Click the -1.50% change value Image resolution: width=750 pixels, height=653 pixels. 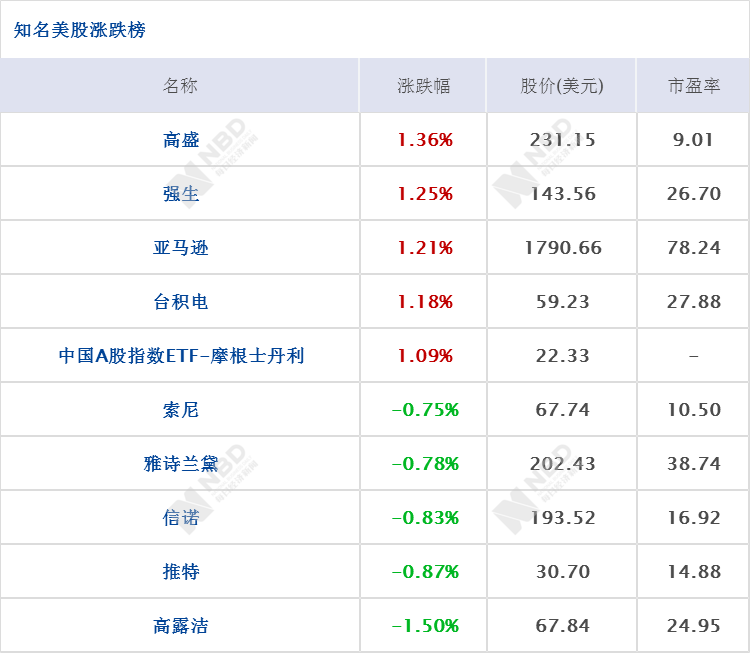(425, 626)
